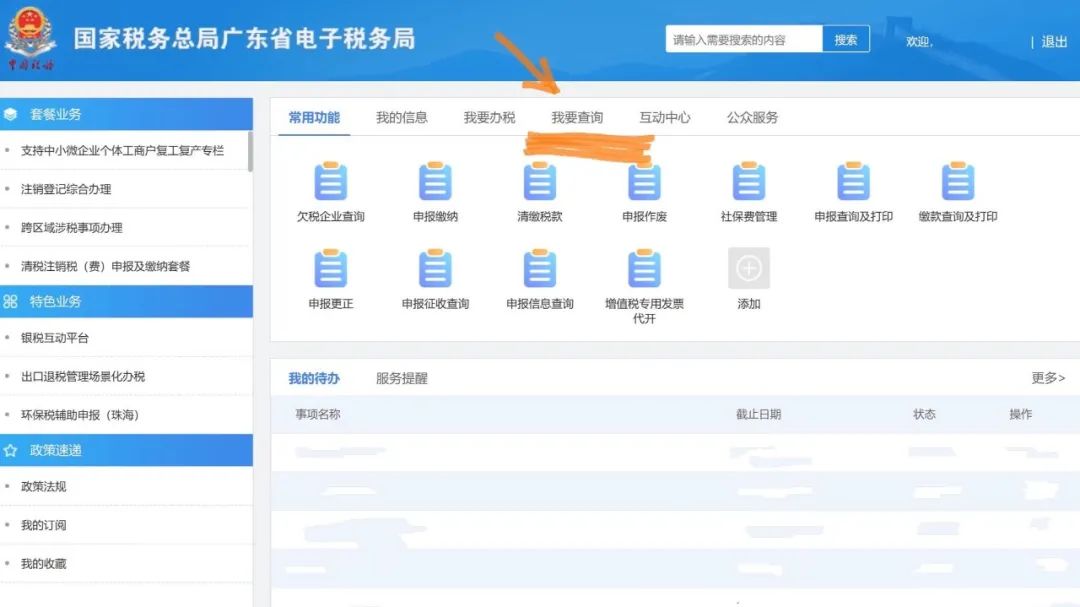This screenshot has height=607, width=1080.
Task: Open 跨区域涉税事项办理 in sidebar
Action: coord(72,227)
